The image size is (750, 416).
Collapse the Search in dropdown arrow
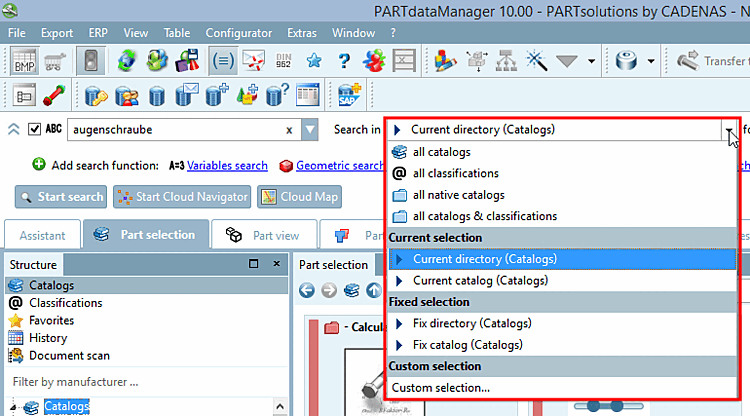(x=728, y=130)
